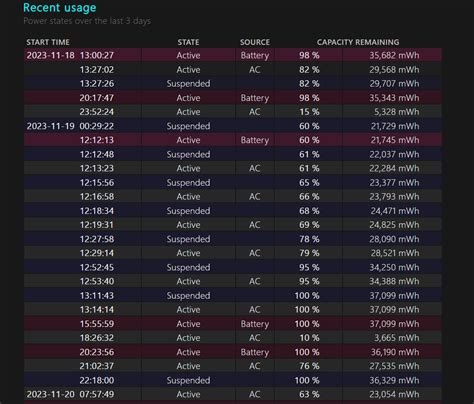
Task: Select the 36,190 mWh value
Action: [x=395, y=352]
